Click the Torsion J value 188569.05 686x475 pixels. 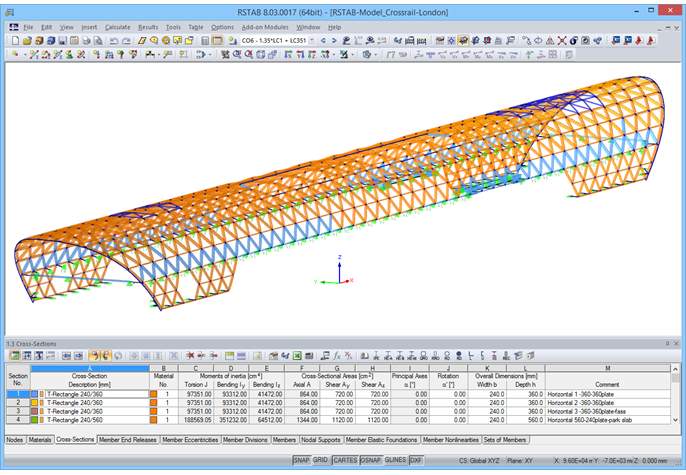(x=196, y=420)
